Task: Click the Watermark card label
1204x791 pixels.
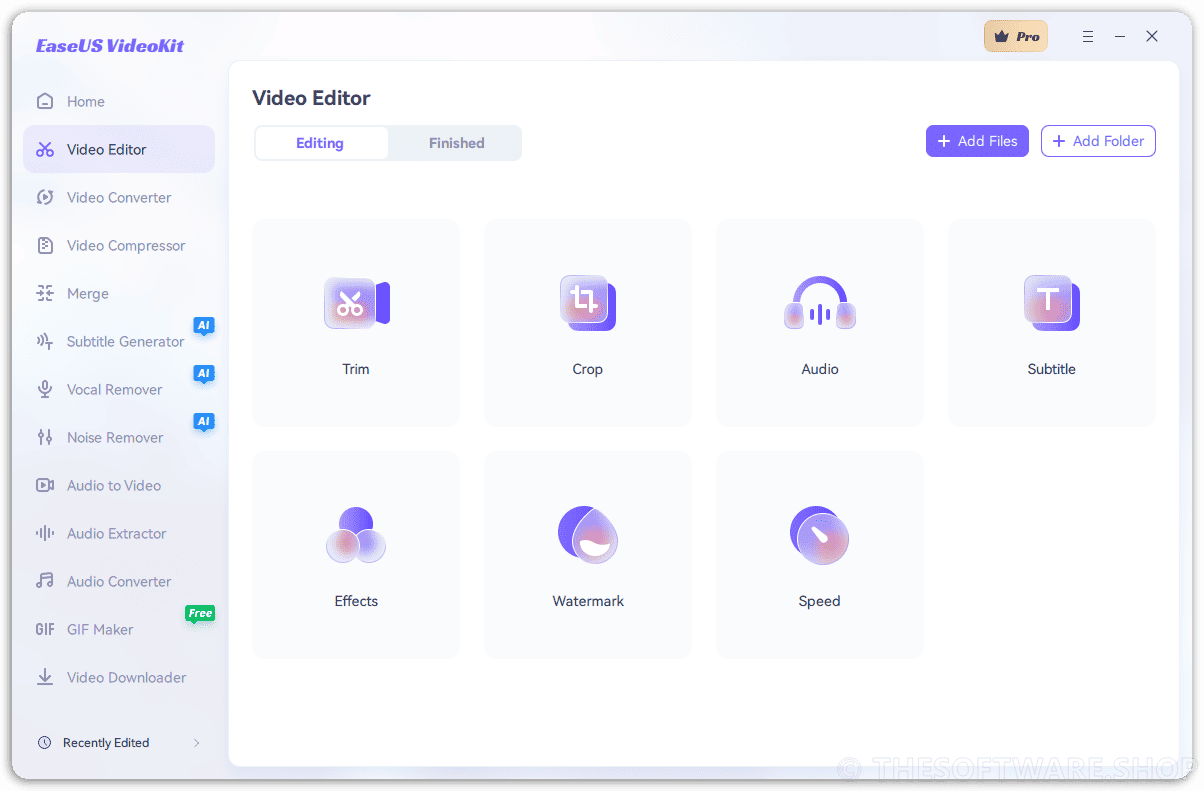Action: (x=588, y=601)
